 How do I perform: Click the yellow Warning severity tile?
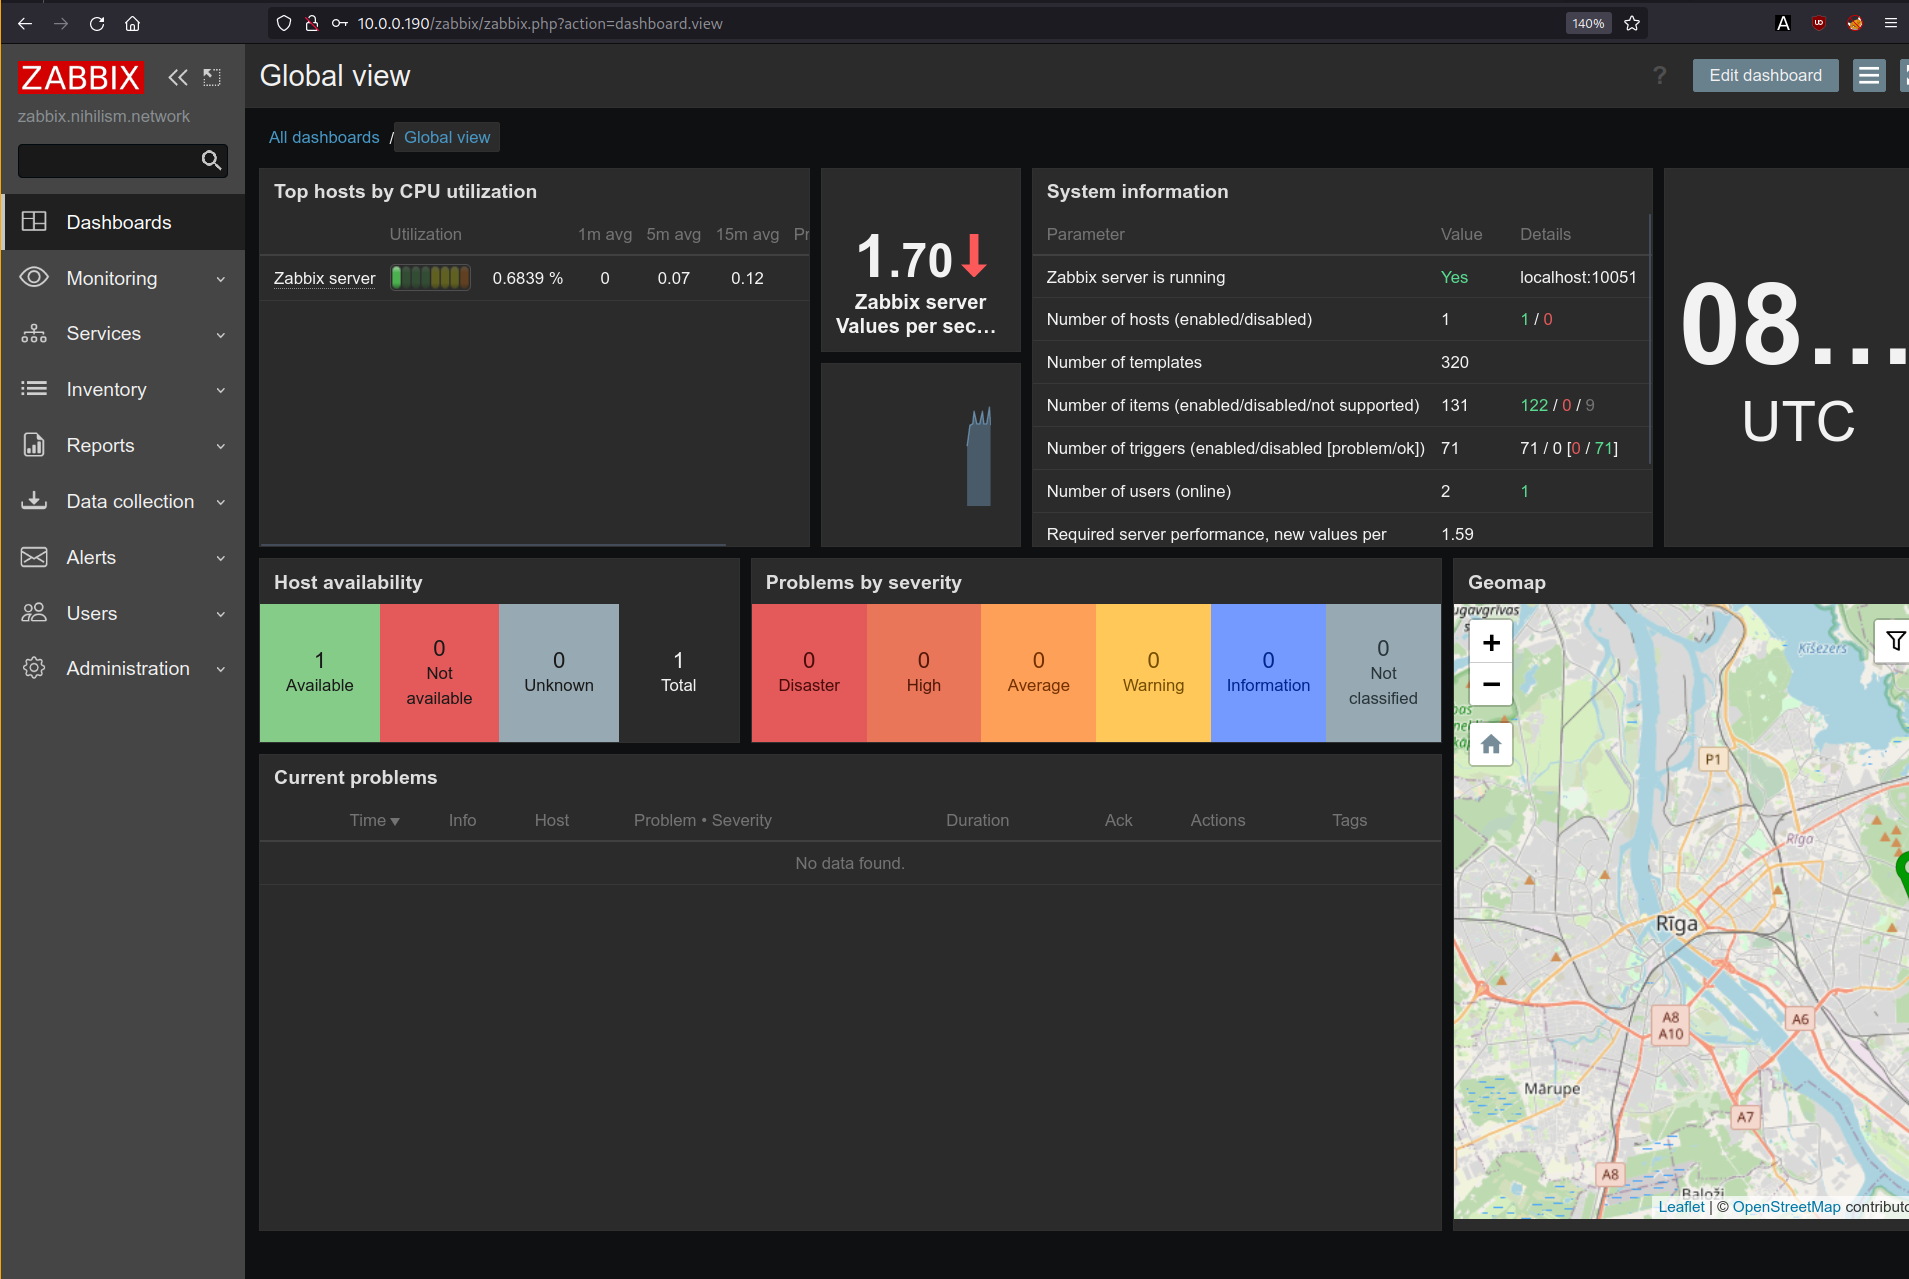tap(1153, 673)
